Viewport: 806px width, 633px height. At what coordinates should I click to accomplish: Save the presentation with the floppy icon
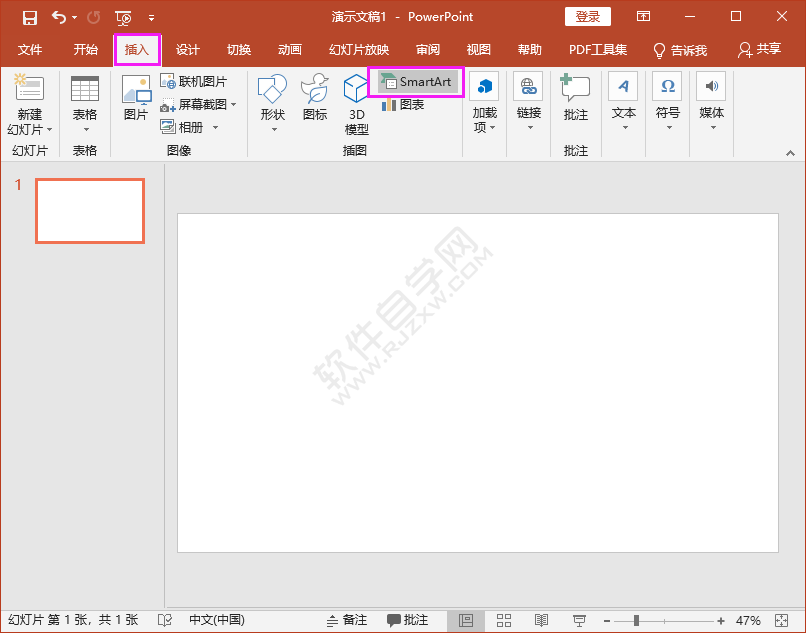pyautogui.click(x=30, y=17)
